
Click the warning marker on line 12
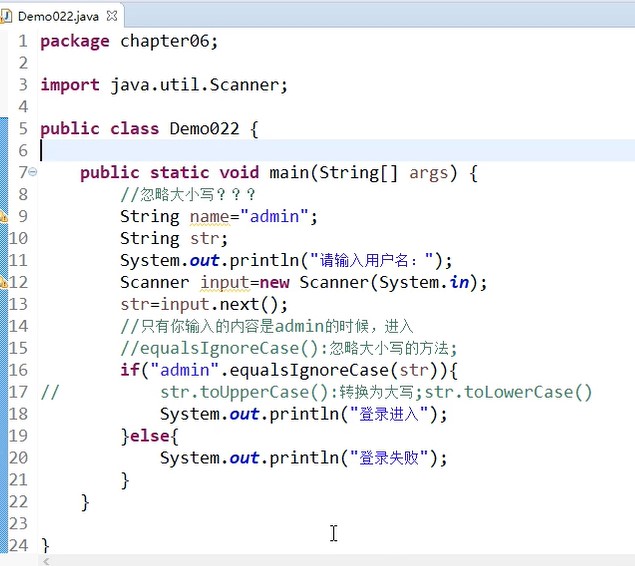pyautogui.click(x=3, y=282)
